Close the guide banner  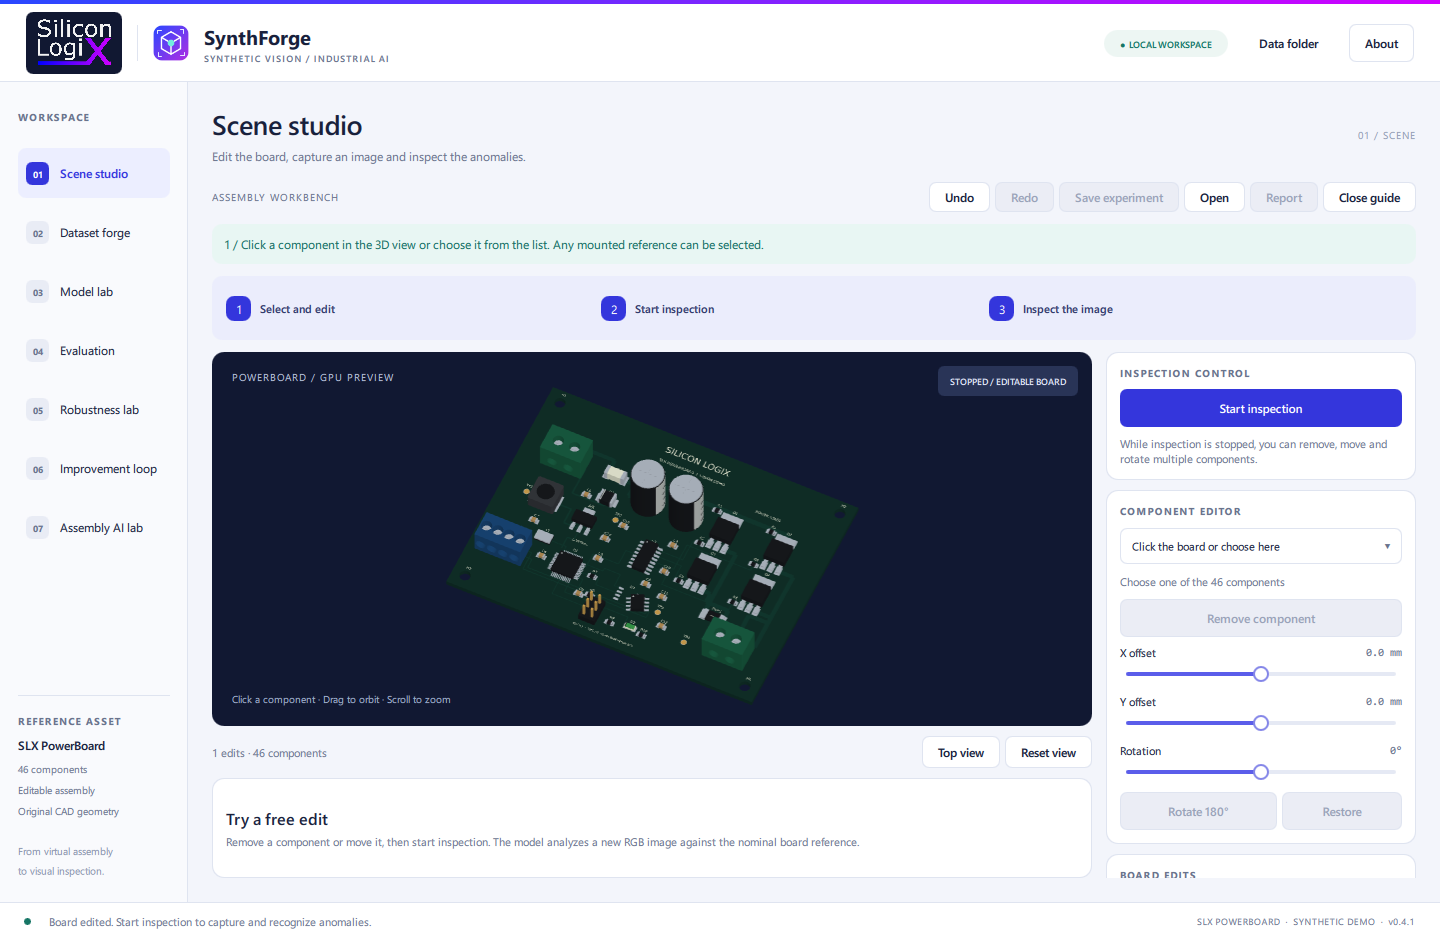1369,197
